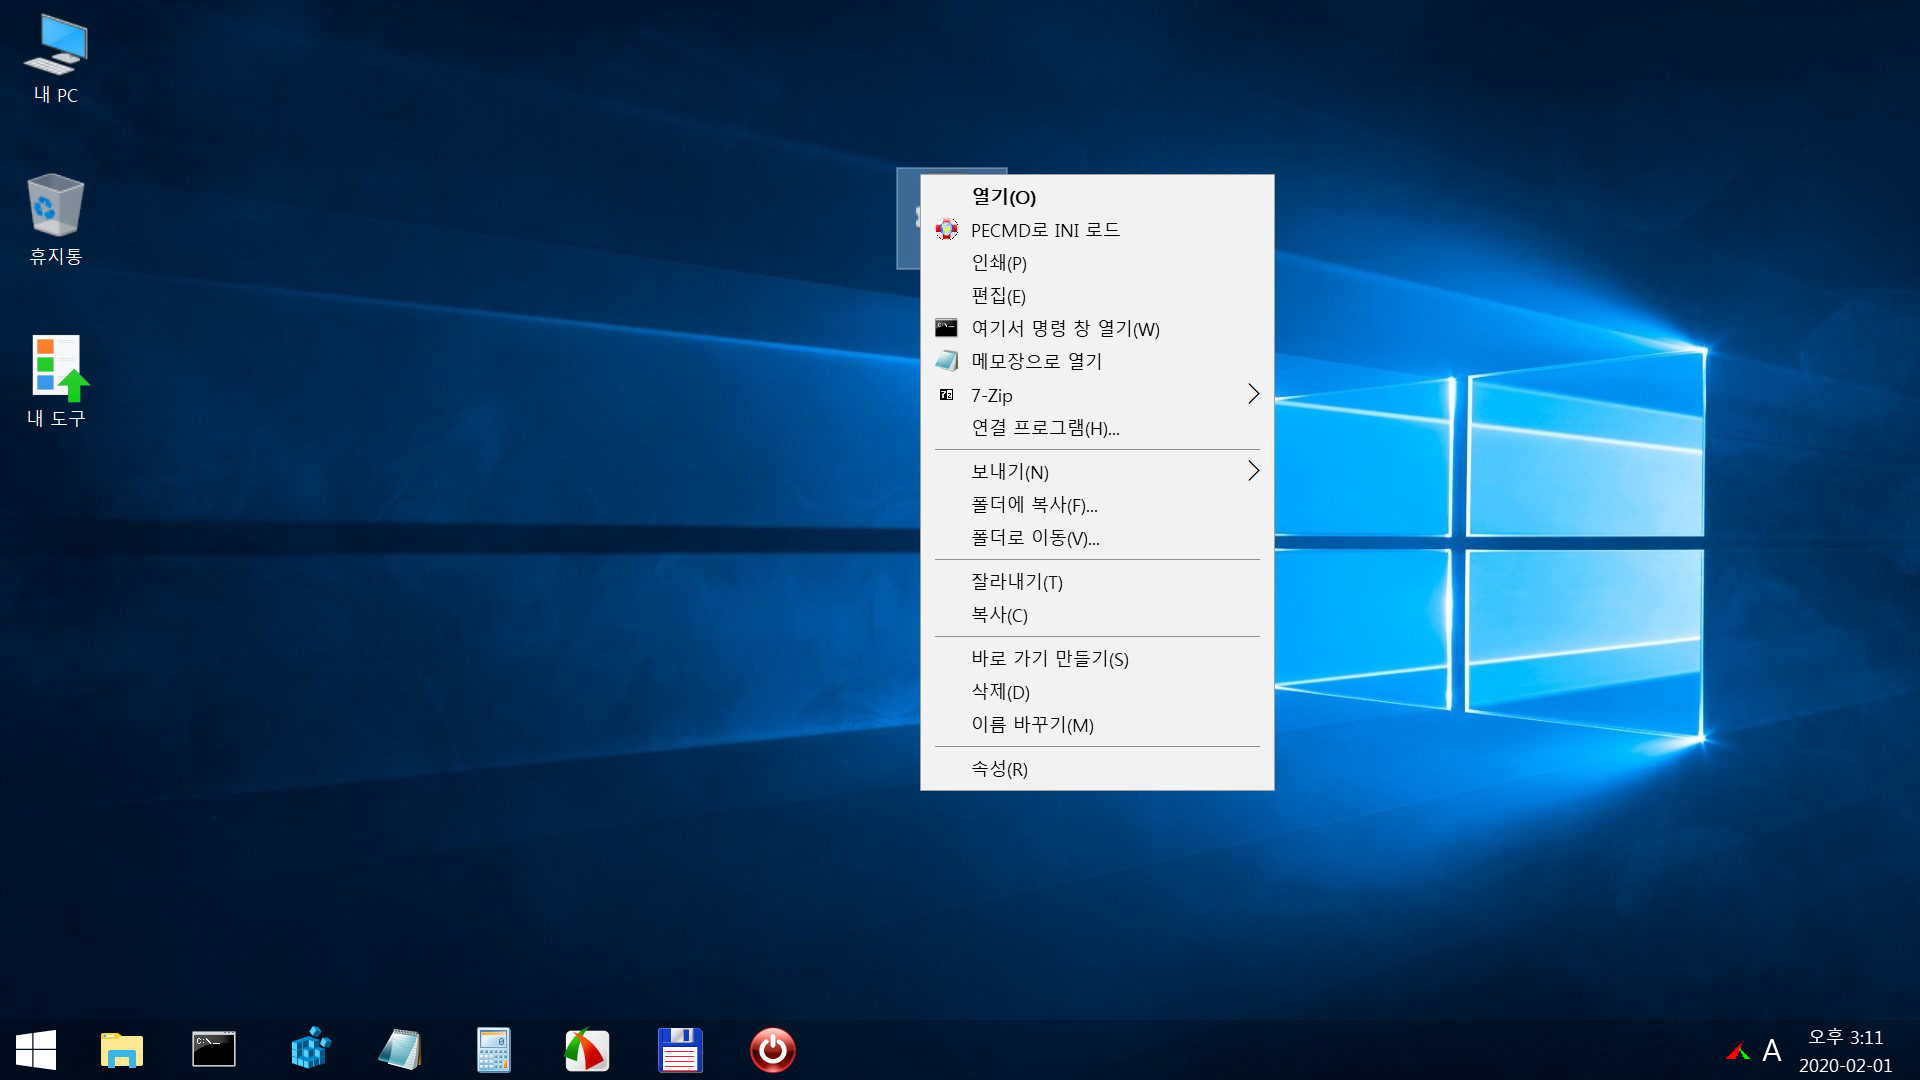The width and height of the screenshot is (1920, 1080).
Task: Choose 열기(O) in the context menu
Action: tap(1097, 197)
